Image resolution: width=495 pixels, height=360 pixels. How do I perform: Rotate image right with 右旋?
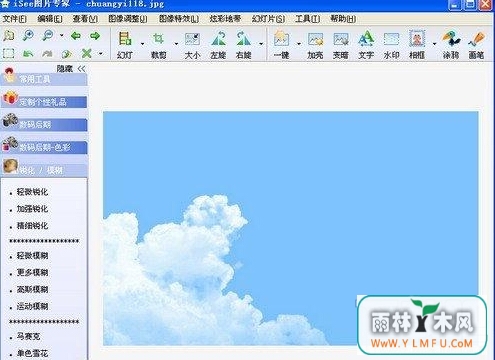[244, 45]
